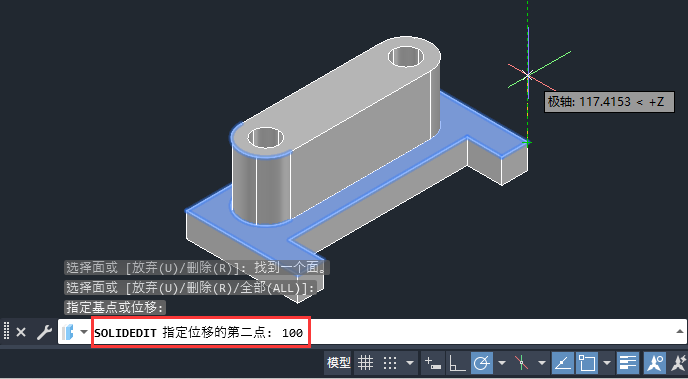Screen dimensions: 688x379
Task: Toggle lineweight display icon
Action: point(627,363)
